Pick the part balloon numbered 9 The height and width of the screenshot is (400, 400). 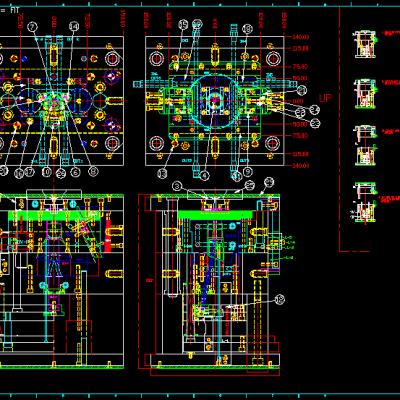point(248,172)
